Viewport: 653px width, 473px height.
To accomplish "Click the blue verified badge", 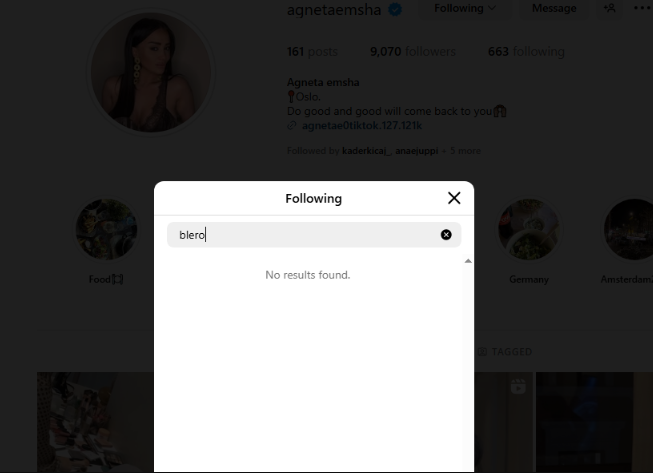I will (395, 9).
